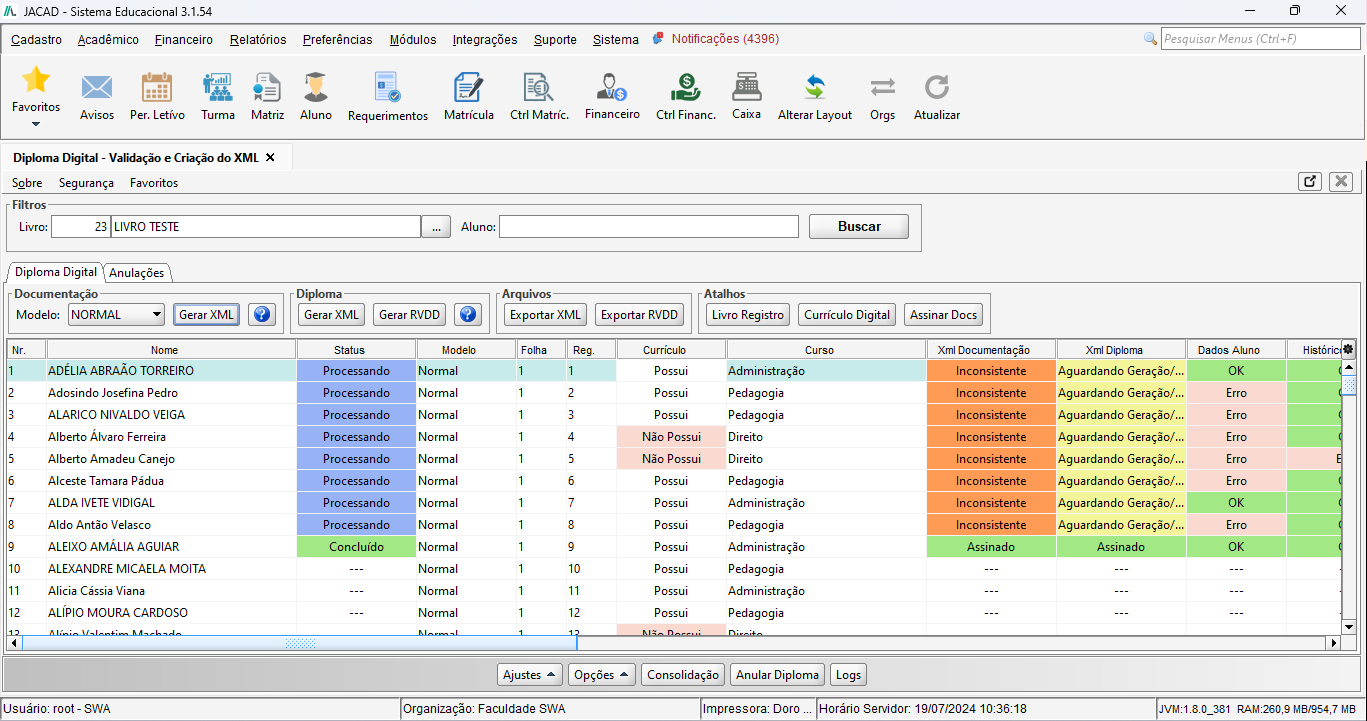Click the Concluído status cell
The image size is (1367, 721).
pyautogui.click(x=356, y=547)
